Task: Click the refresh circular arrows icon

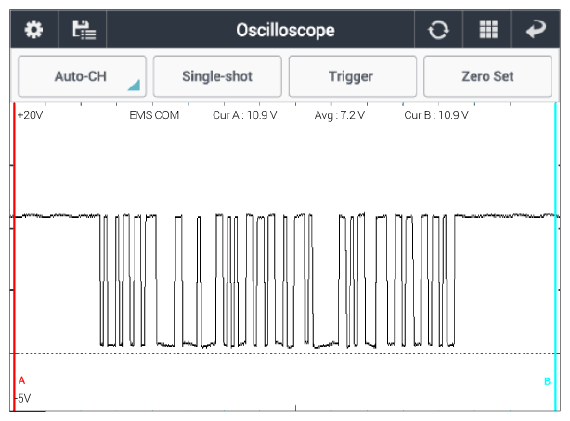Action: pyautogui.click(x=438, y=30)
